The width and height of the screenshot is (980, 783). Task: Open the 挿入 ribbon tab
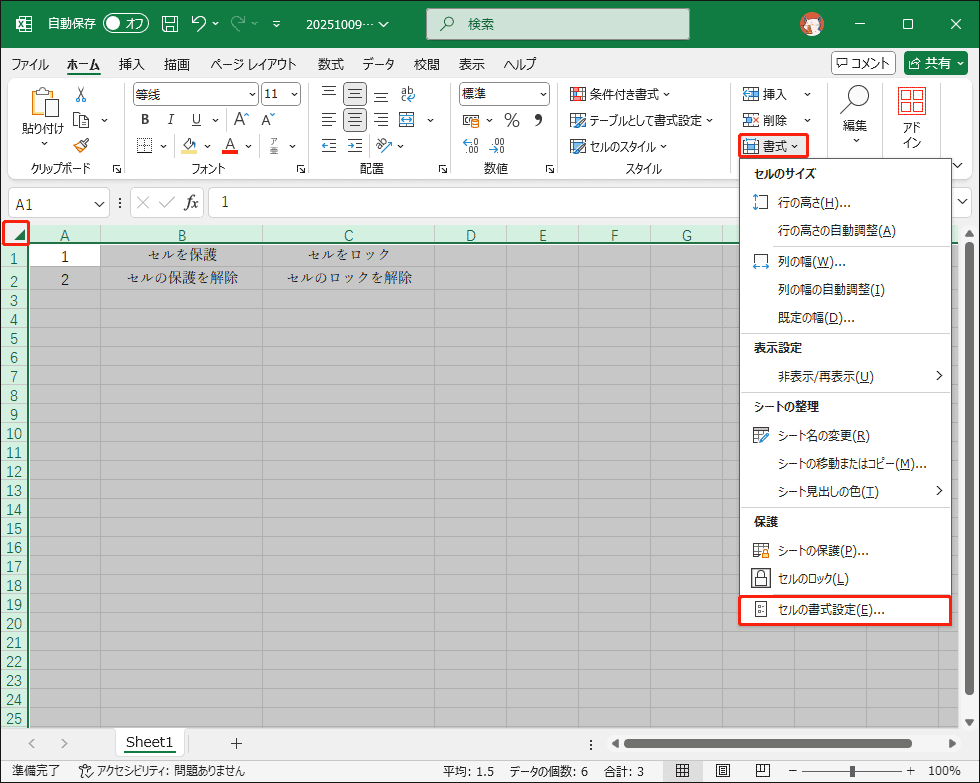pyautogui.click(x=131, y=64)
